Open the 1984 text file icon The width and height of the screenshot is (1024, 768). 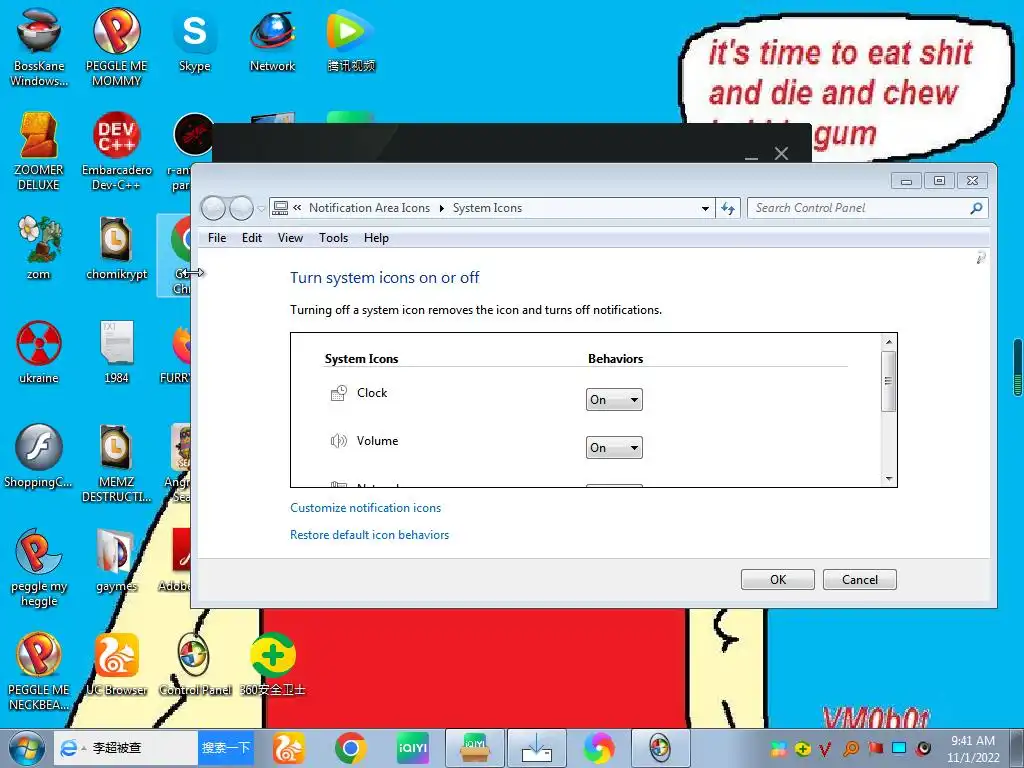116,351
